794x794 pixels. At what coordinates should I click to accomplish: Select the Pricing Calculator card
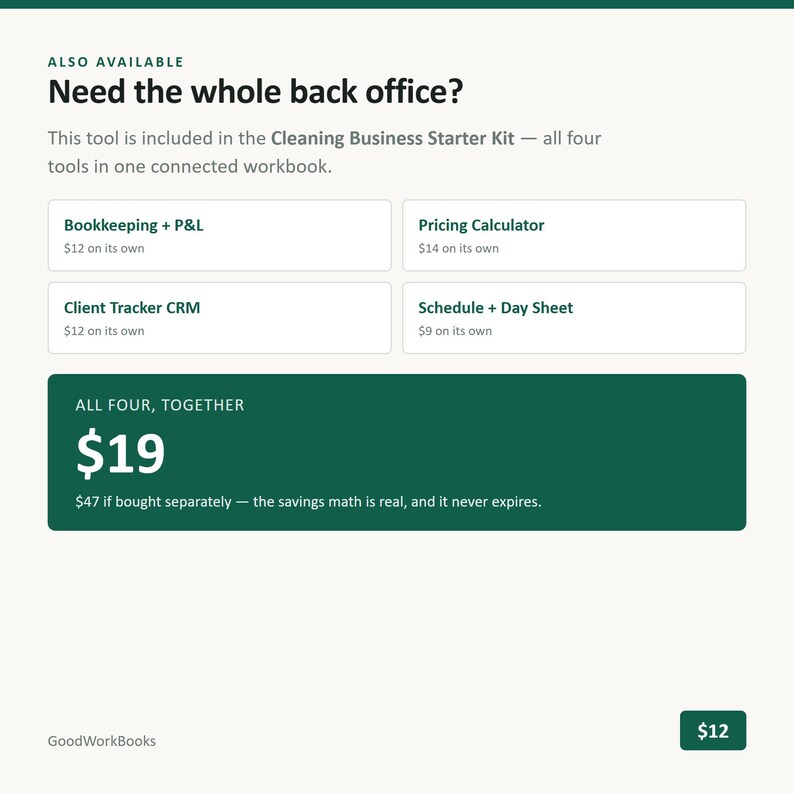click(x=574, y=235)
